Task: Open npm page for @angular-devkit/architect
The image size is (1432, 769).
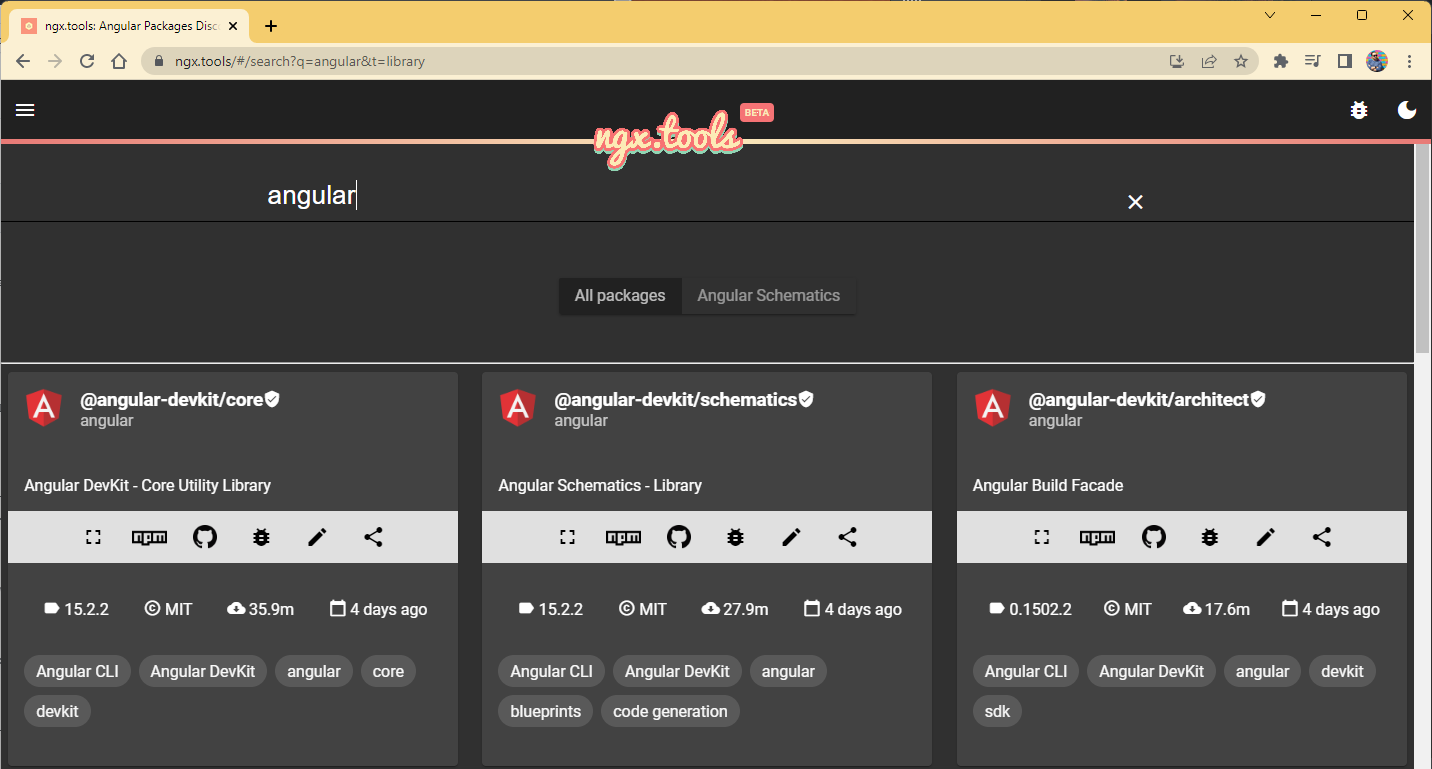Action: click(x=1097, y=537)
